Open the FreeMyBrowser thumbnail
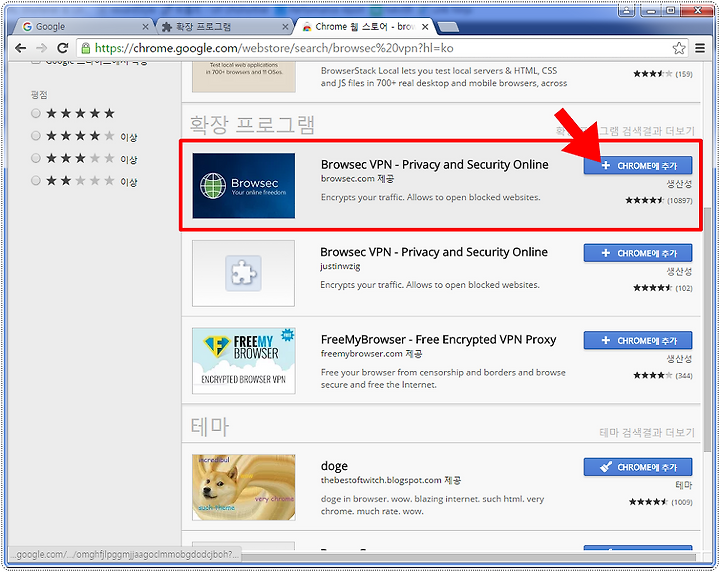The image size is (720, 572). coord(243,361)
